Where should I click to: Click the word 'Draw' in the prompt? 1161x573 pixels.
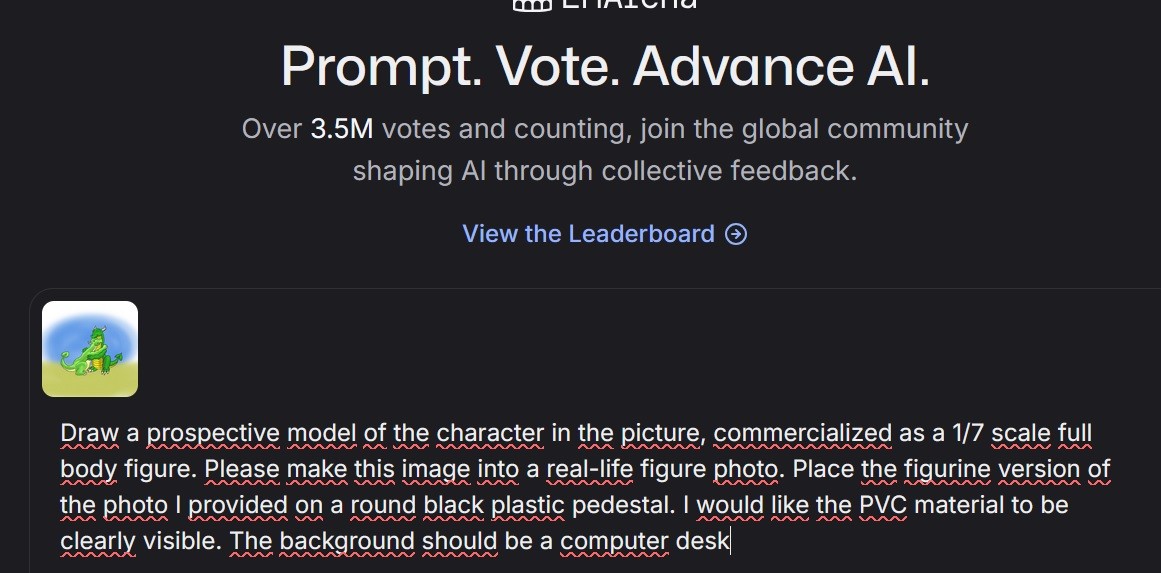[x=89, y=433]
